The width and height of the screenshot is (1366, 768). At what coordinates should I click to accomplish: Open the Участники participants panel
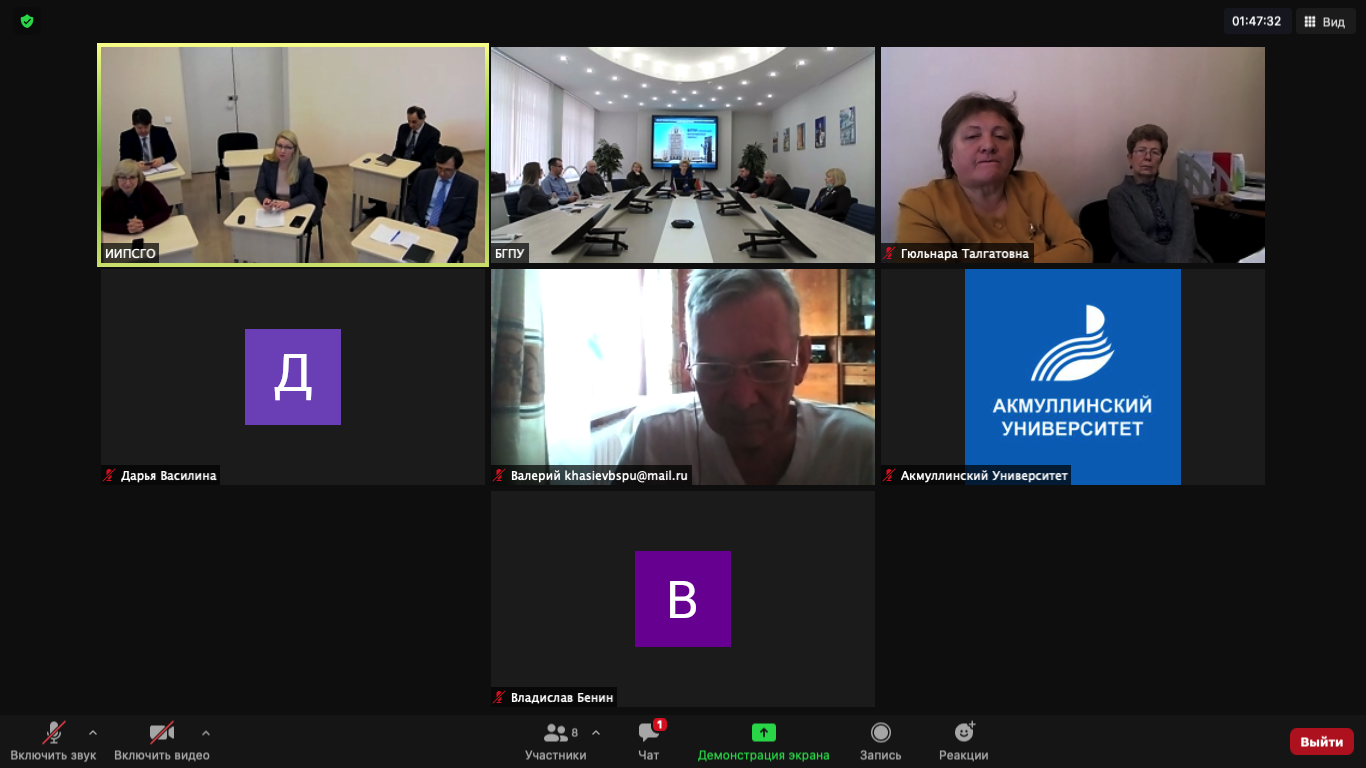(x=555, y=742)
